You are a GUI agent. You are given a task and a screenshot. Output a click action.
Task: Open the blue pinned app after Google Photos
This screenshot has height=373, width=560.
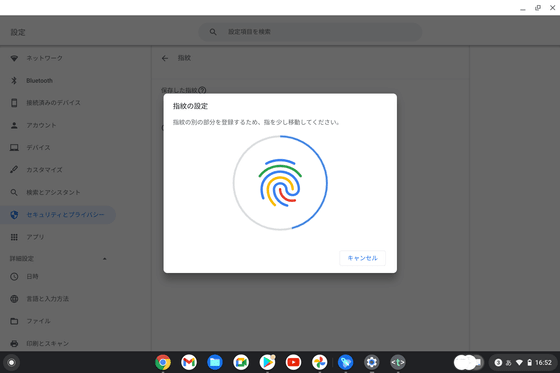(x=346, y=362)
